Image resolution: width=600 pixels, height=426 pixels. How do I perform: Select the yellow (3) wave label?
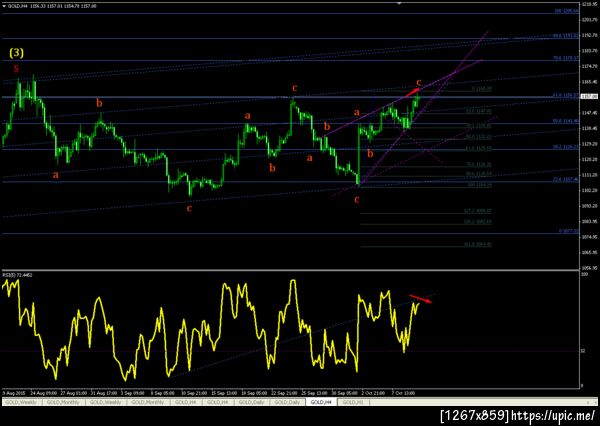16,52
